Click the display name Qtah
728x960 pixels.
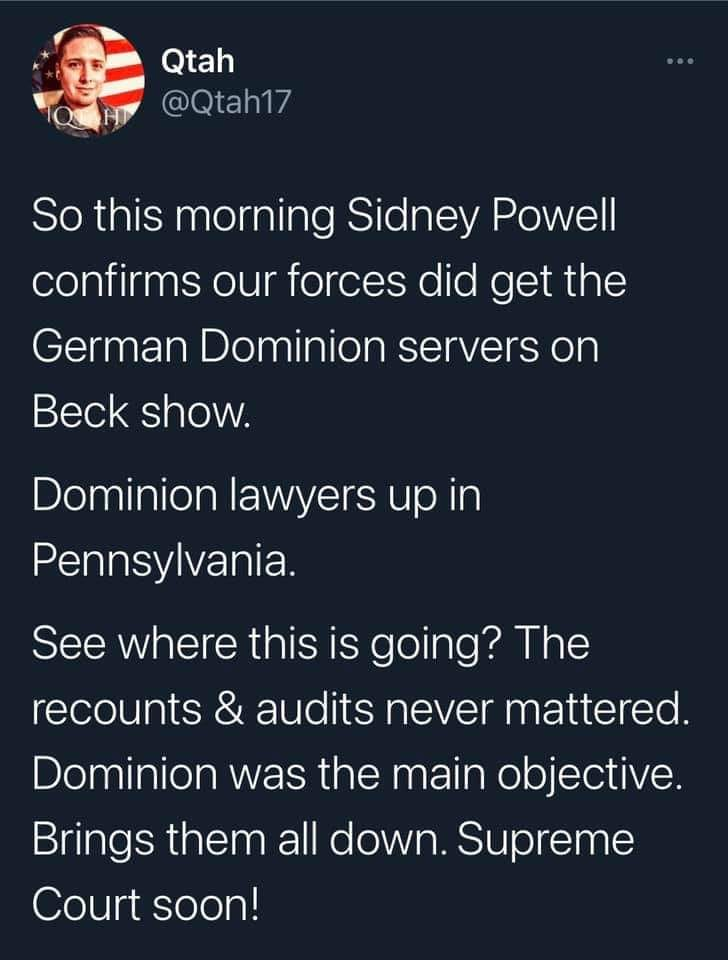click(198, 61)
